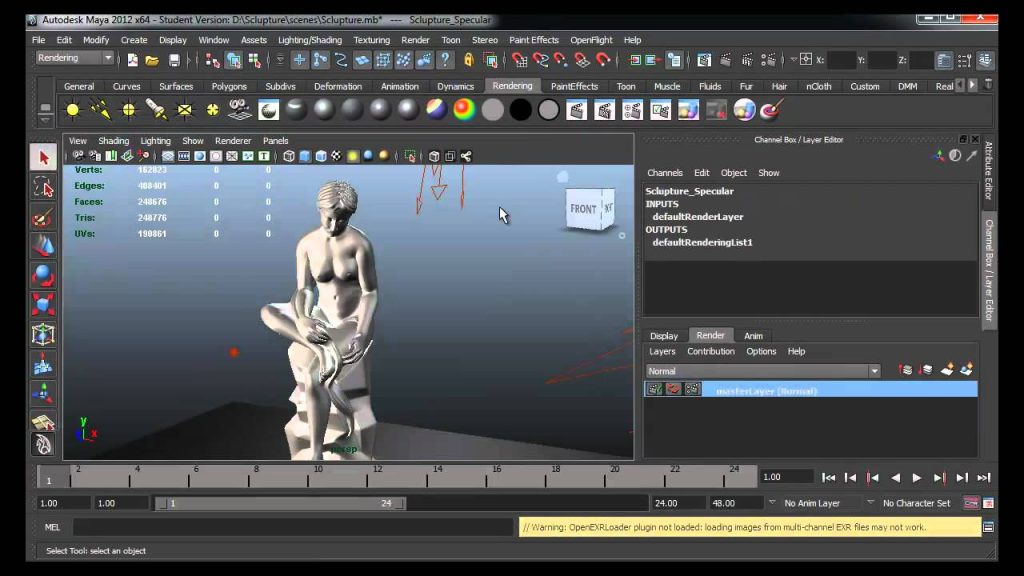Click the New Scene icon
Image resolution: width=1024 pixels, height=576 pixels.
(x=133, y=61)
